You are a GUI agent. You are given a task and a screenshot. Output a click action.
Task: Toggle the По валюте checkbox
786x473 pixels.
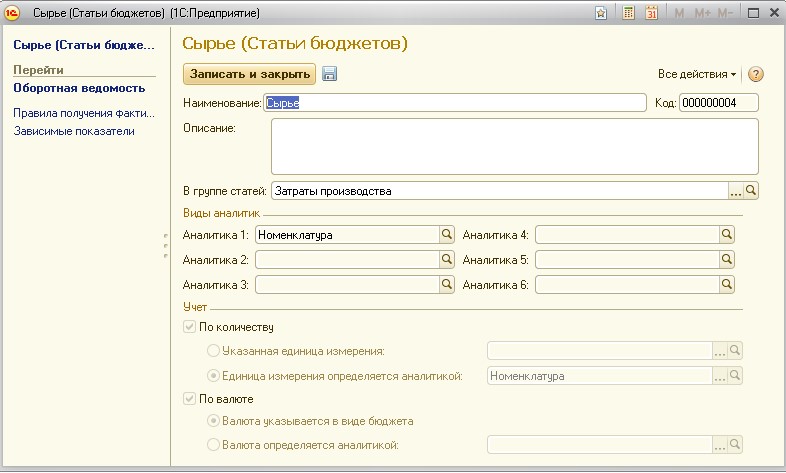pyautogui.click(x=191, y=399)
